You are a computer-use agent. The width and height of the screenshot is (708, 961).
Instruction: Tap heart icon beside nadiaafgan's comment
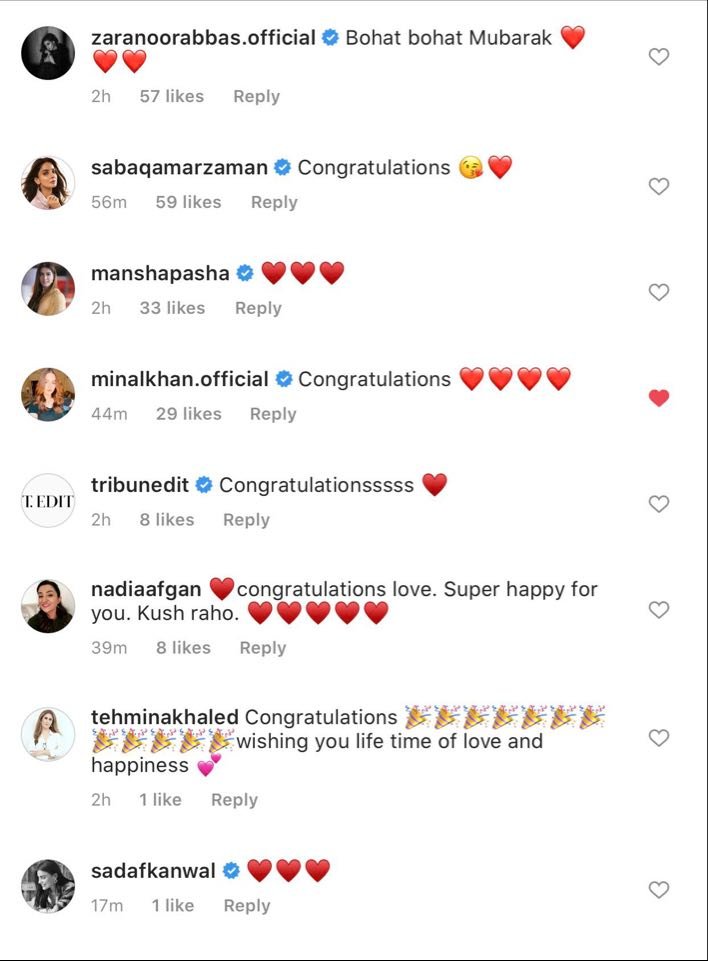[658, 610]
